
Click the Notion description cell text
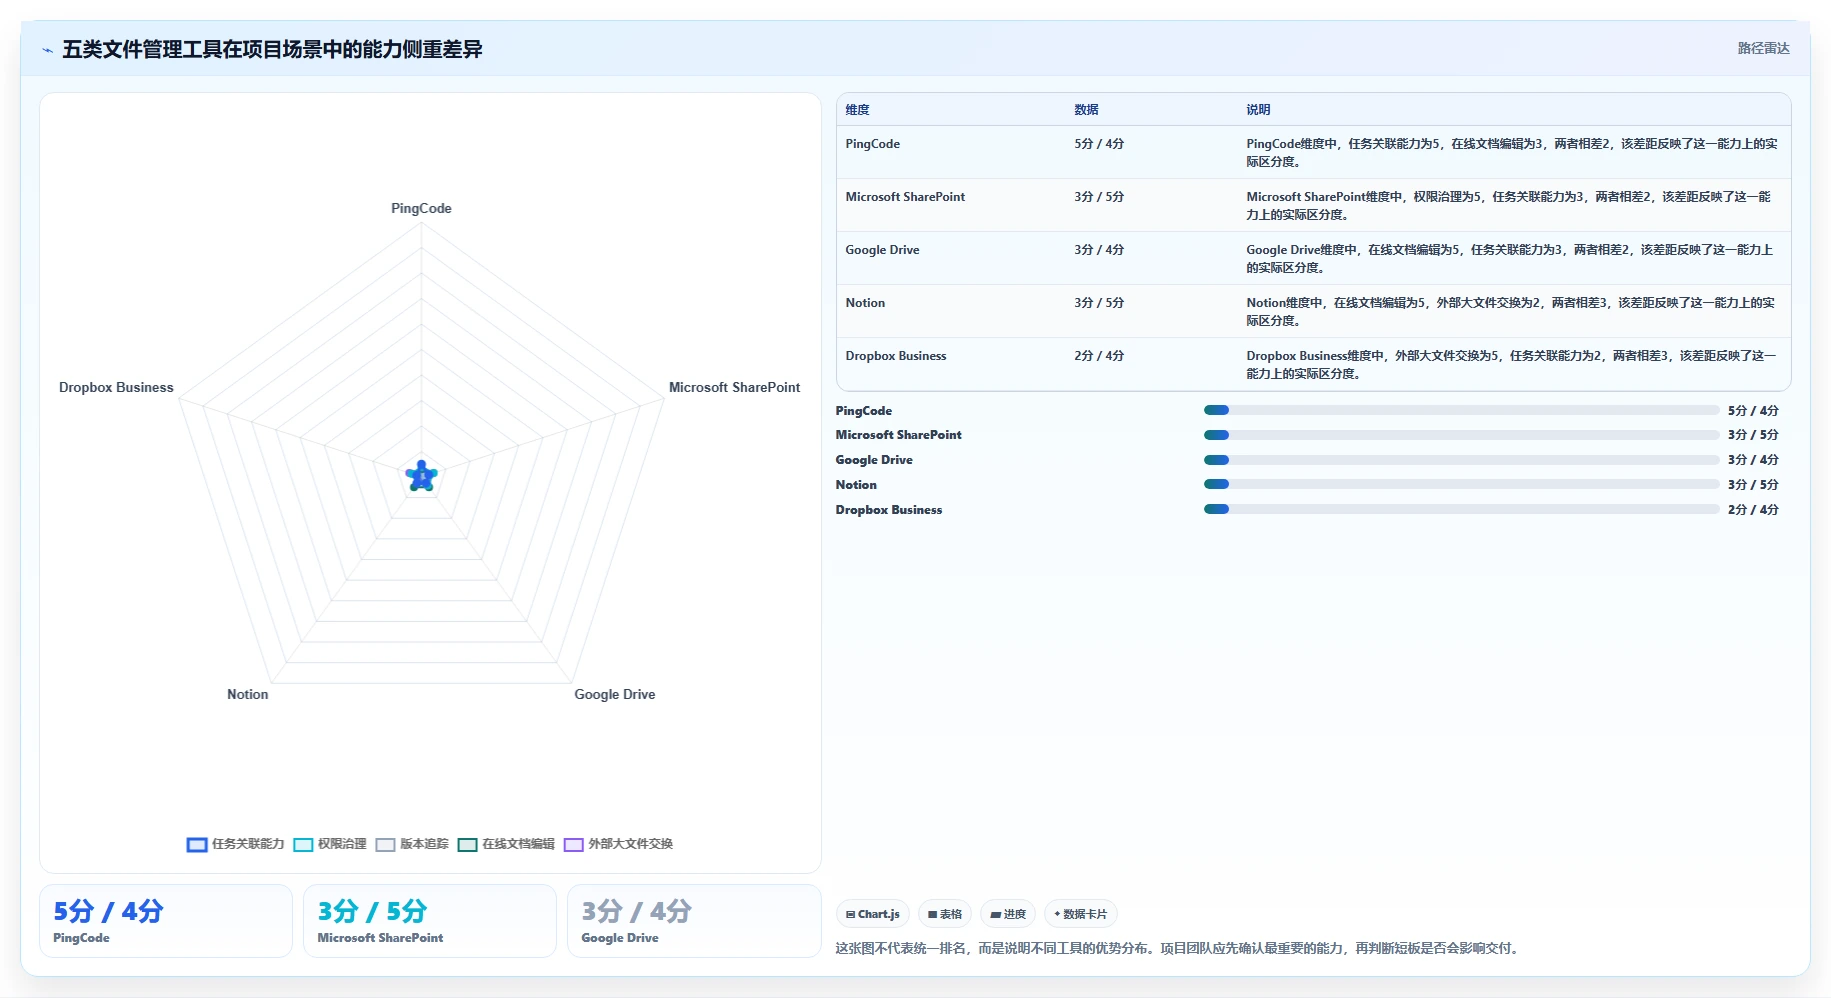point(1510,312)
